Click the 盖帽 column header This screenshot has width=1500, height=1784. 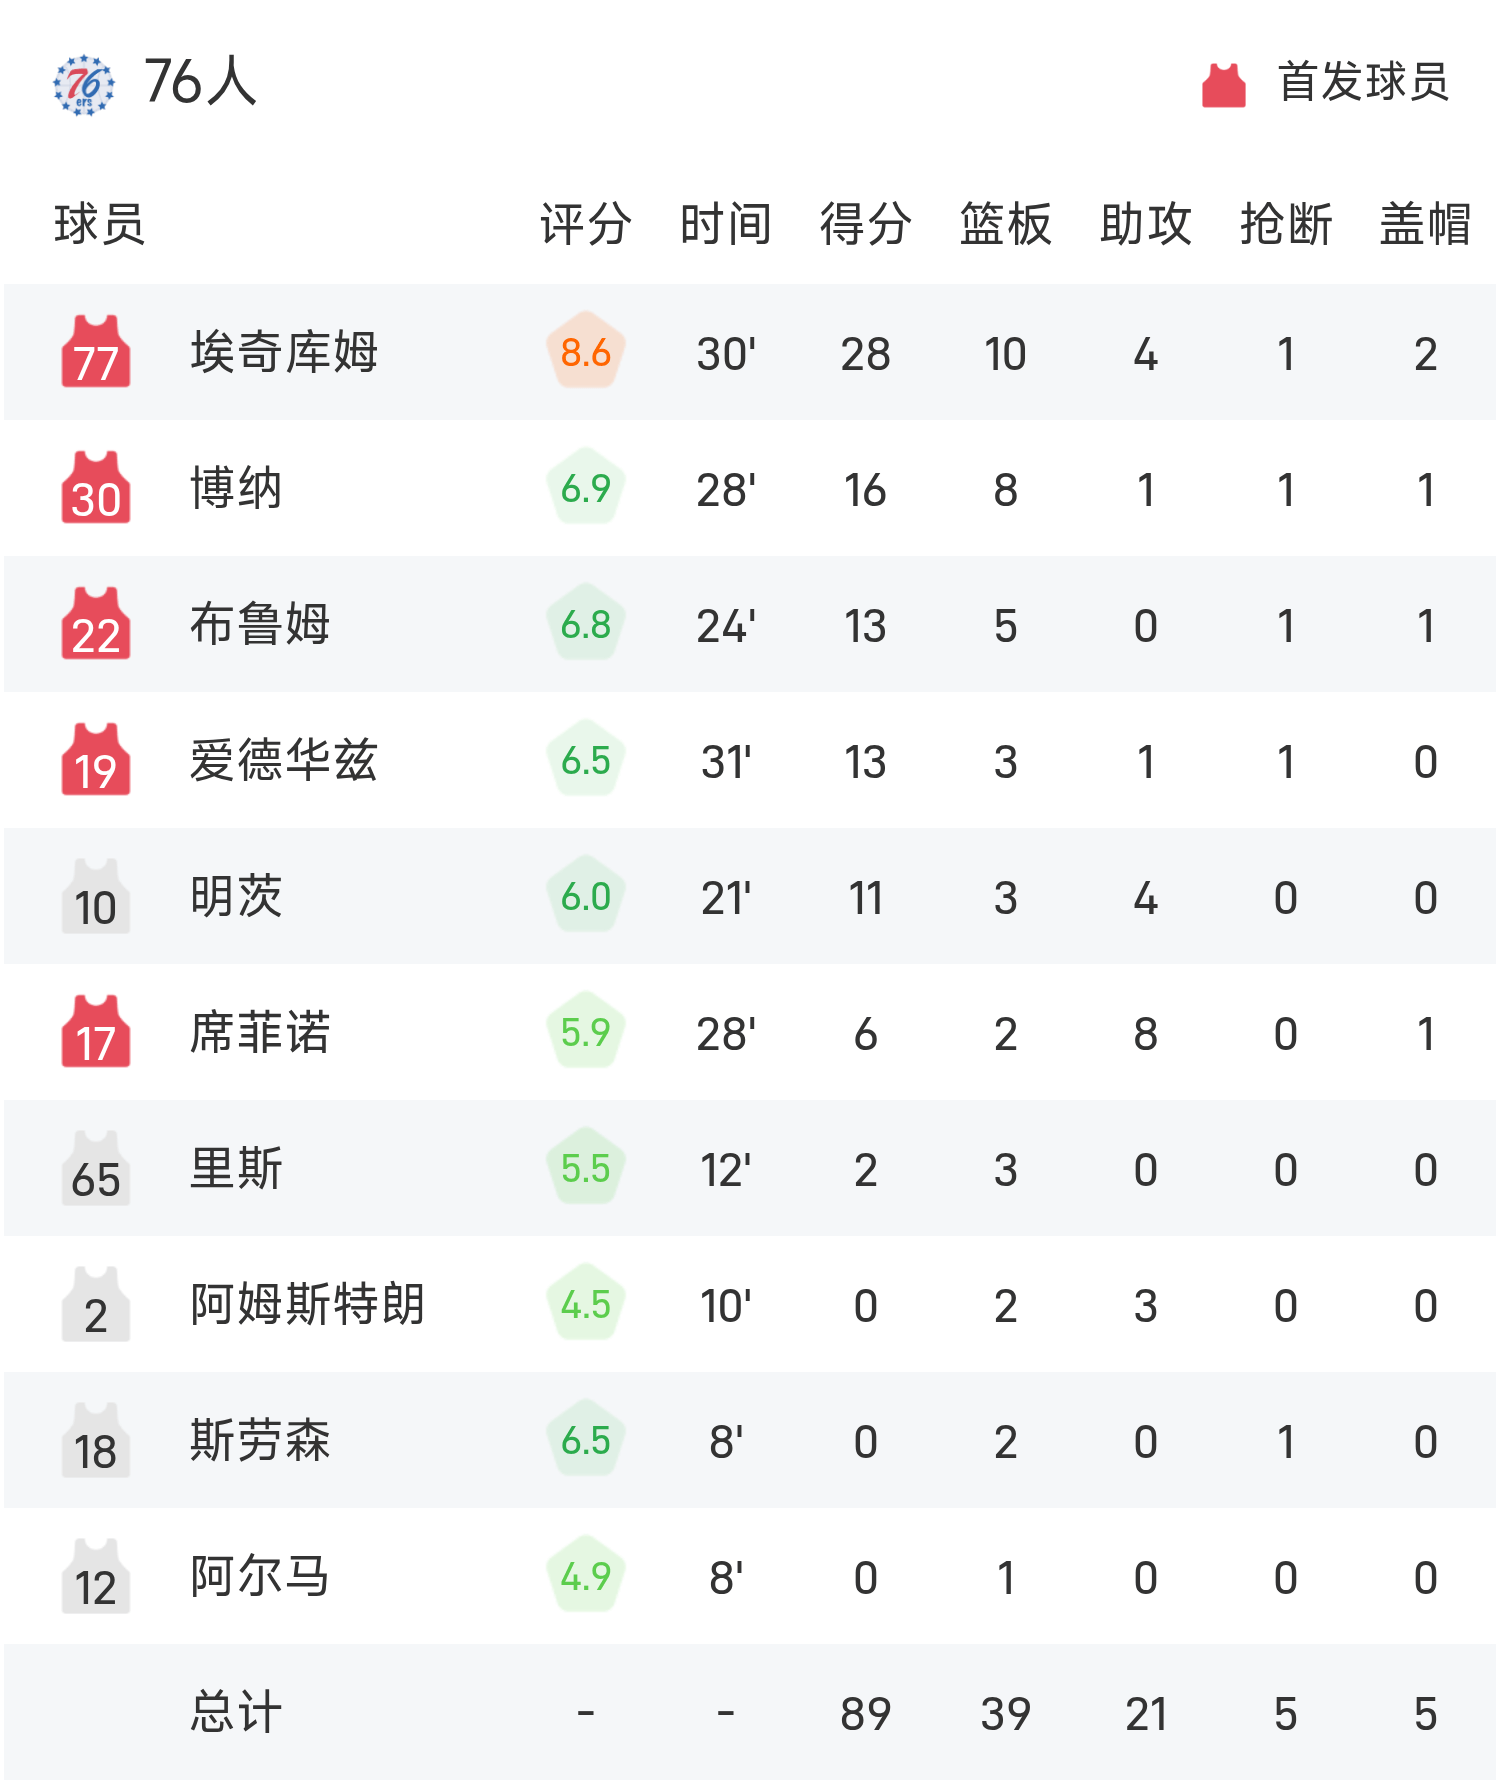coord(1425,224)
